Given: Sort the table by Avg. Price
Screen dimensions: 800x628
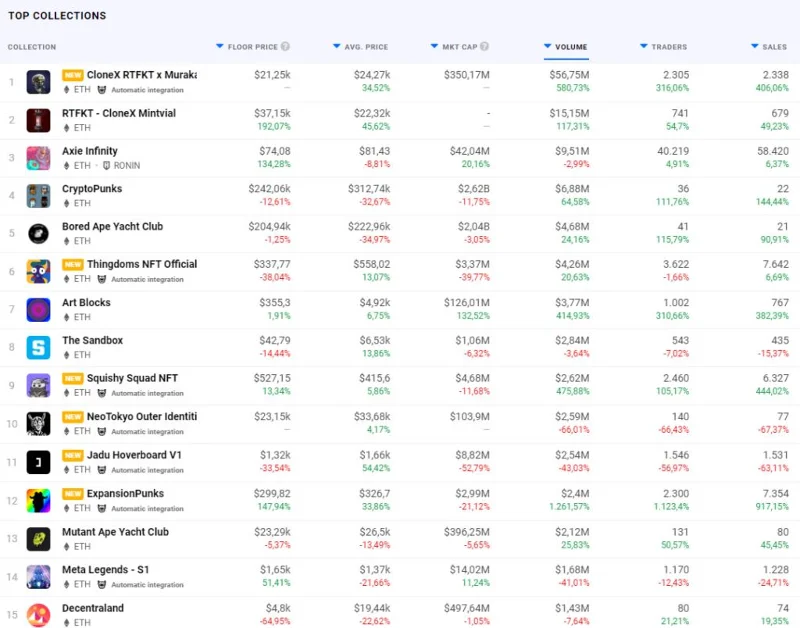Looking at the screenshot, I should pos(360,46).
